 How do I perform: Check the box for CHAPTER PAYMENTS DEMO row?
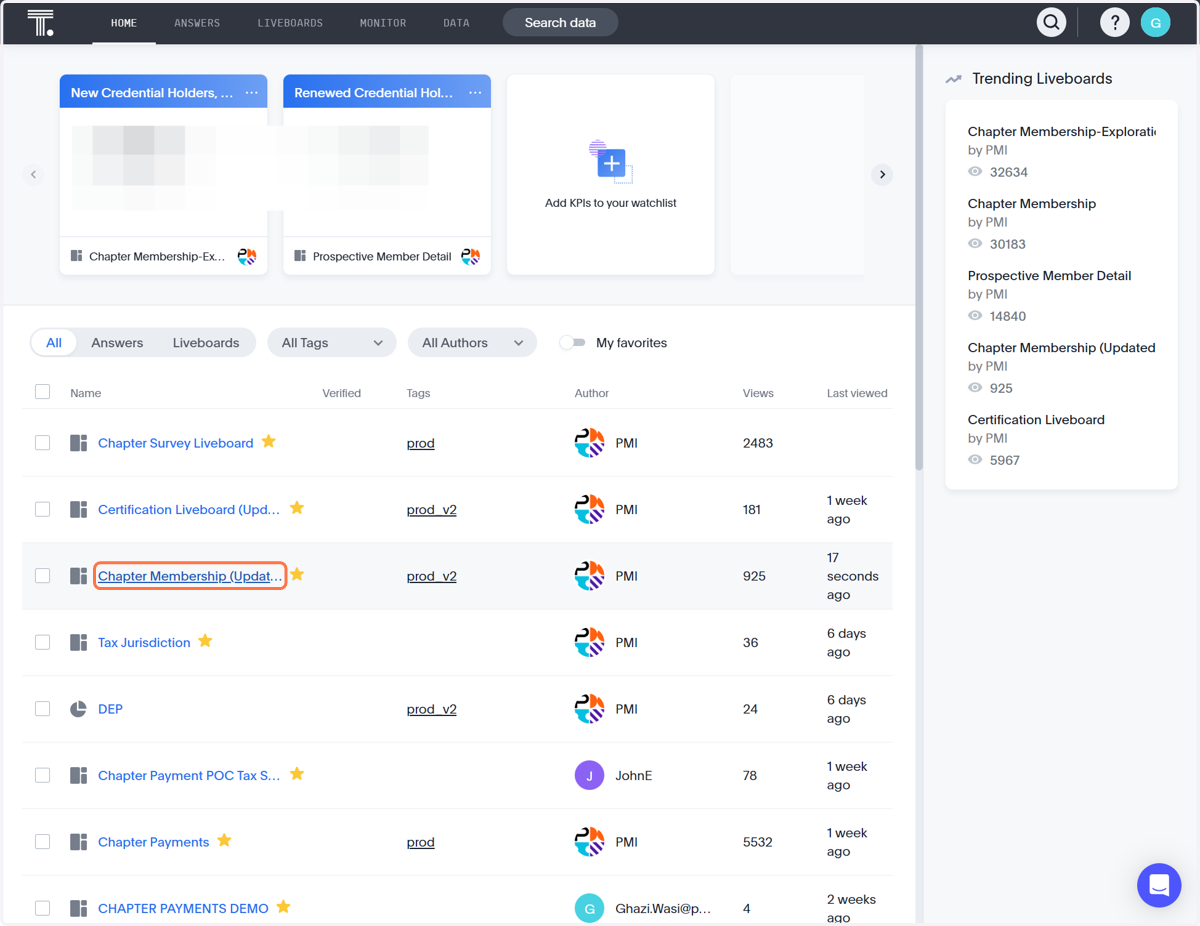point(42,908)
